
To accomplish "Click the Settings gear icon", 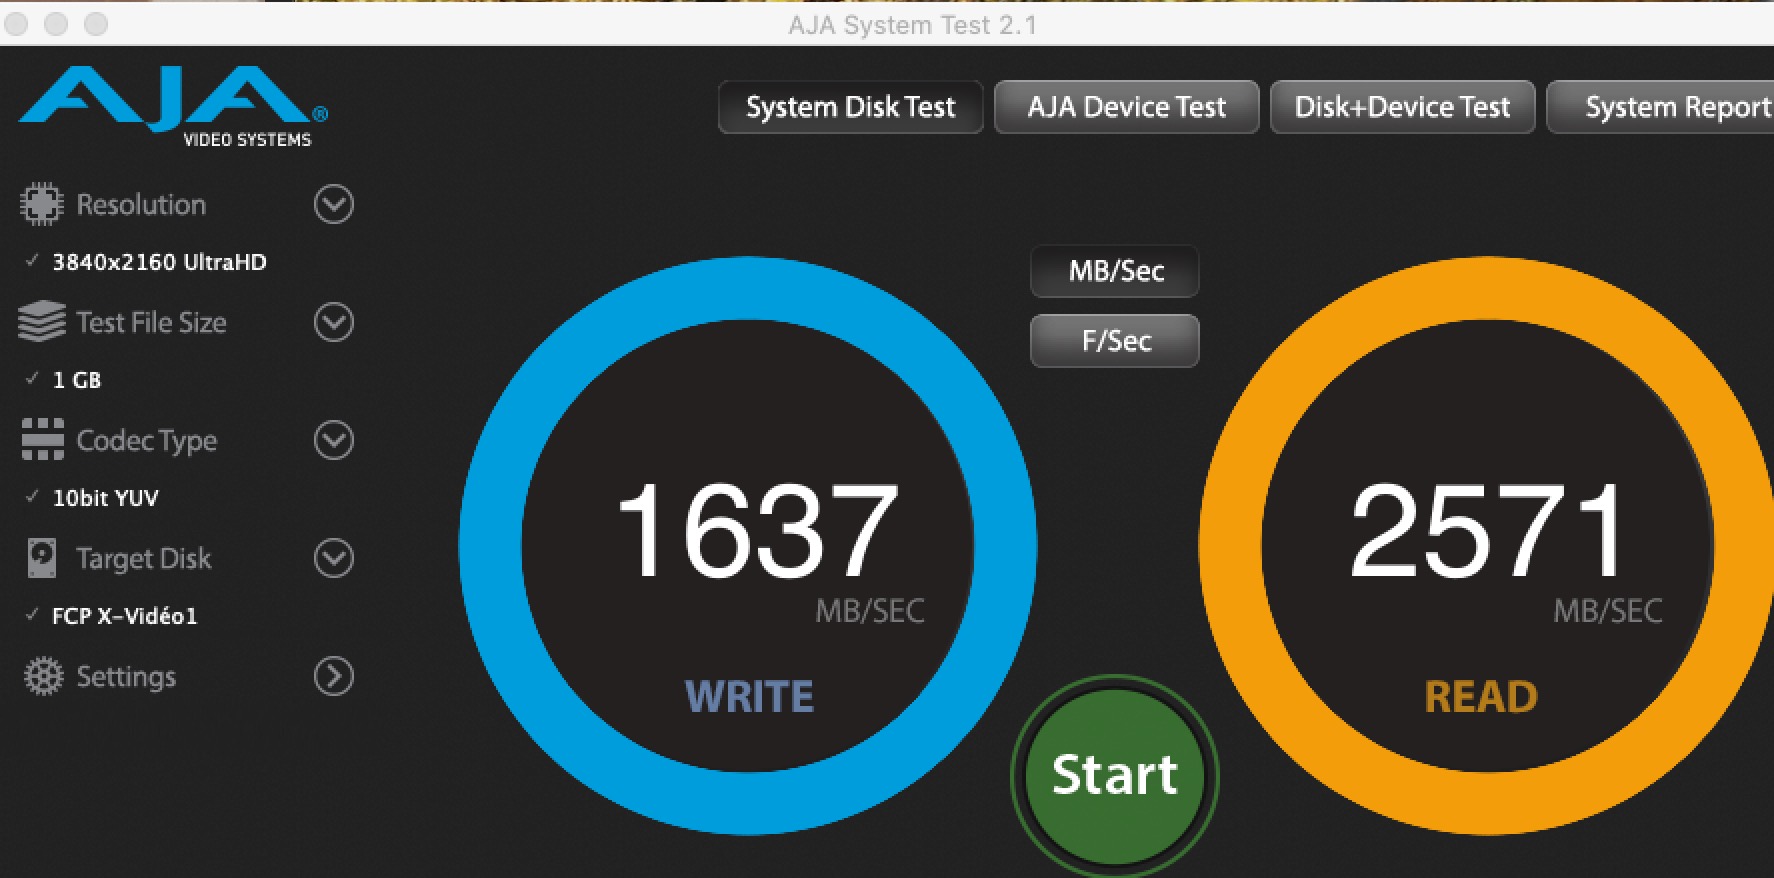I will point(43,676).
